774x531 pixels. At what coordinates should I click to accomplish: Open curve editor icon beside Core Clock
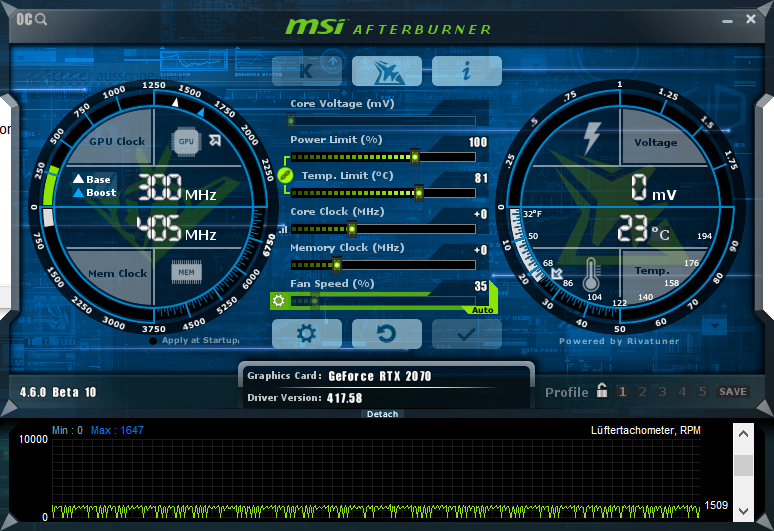[x=283, y=229]
